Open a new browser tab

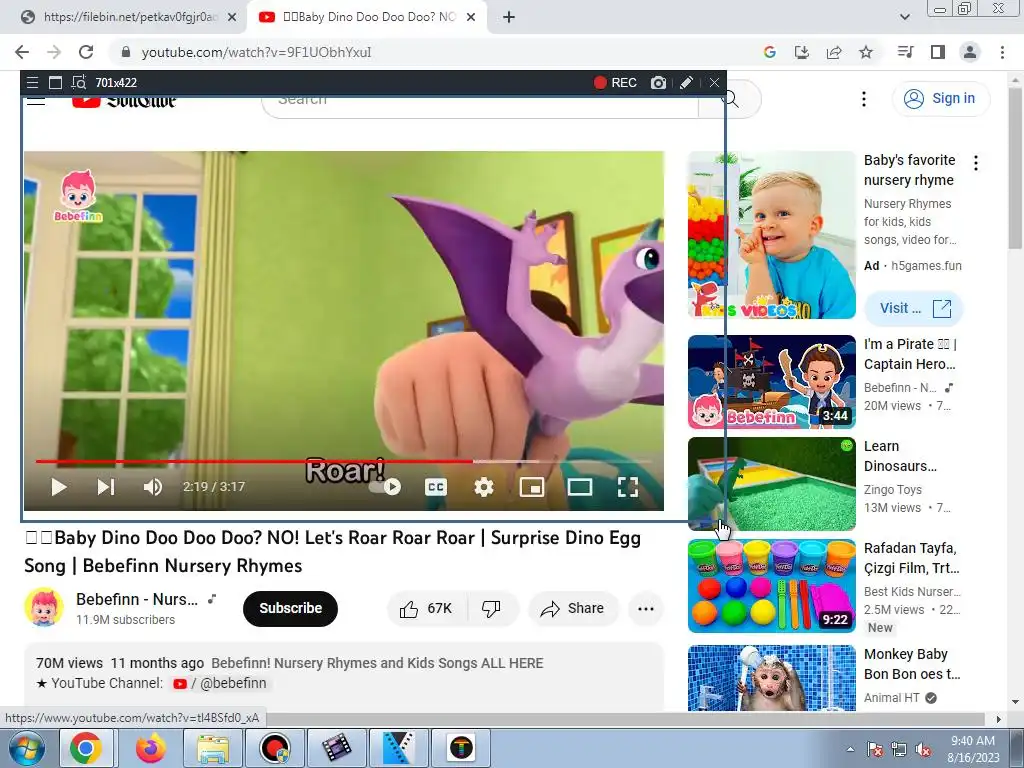(x=509, y=18)
